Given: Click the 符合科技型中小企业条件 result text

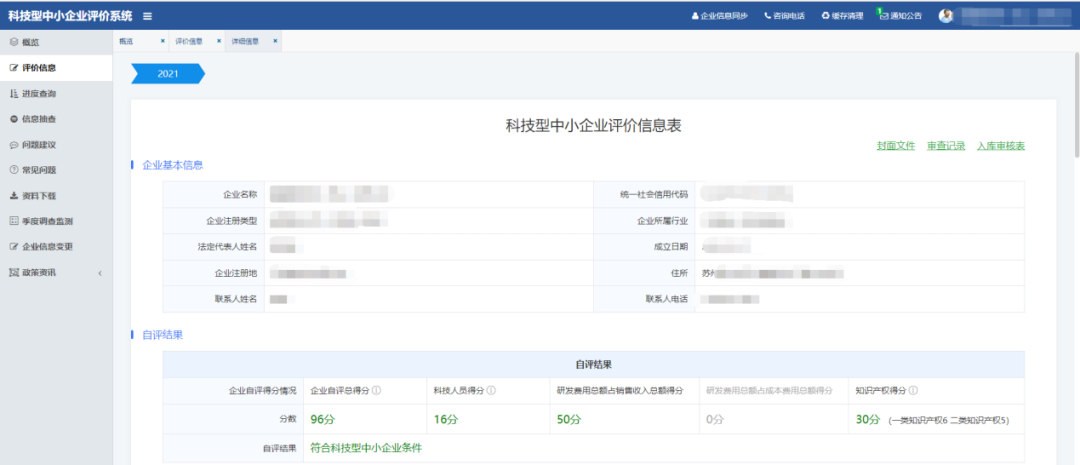Looking at the screenshot, I should click(366, 448).
